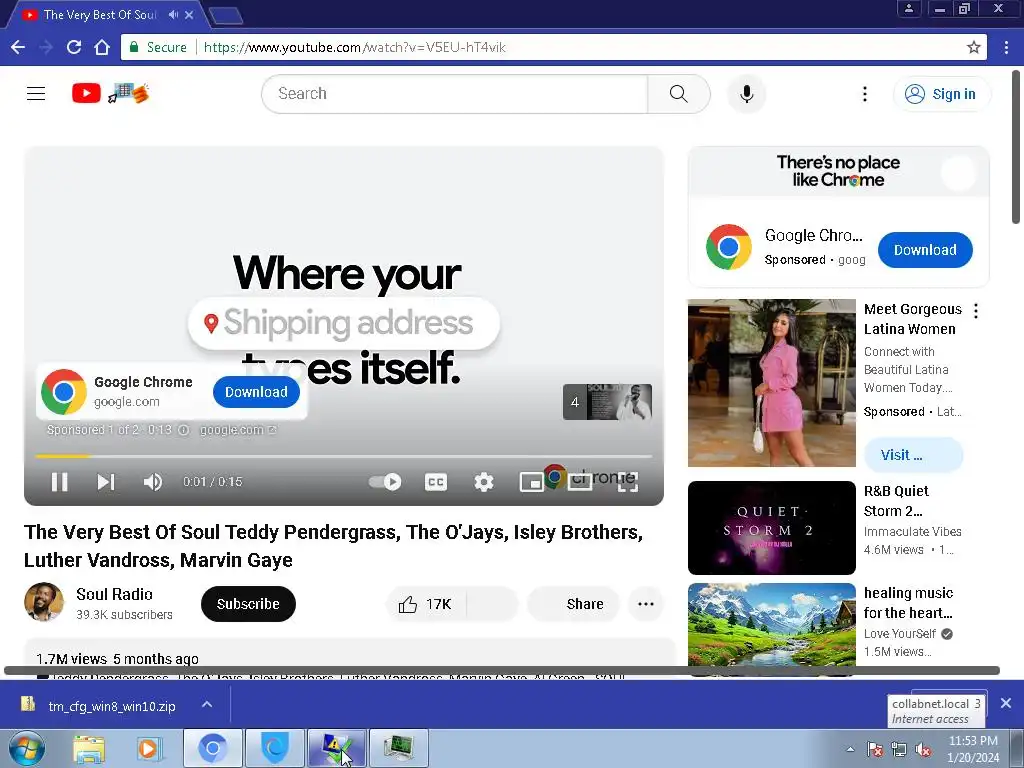Enter full screen on the video
The height and width of the screenshot is (768, 1024).
click(628, 482)
